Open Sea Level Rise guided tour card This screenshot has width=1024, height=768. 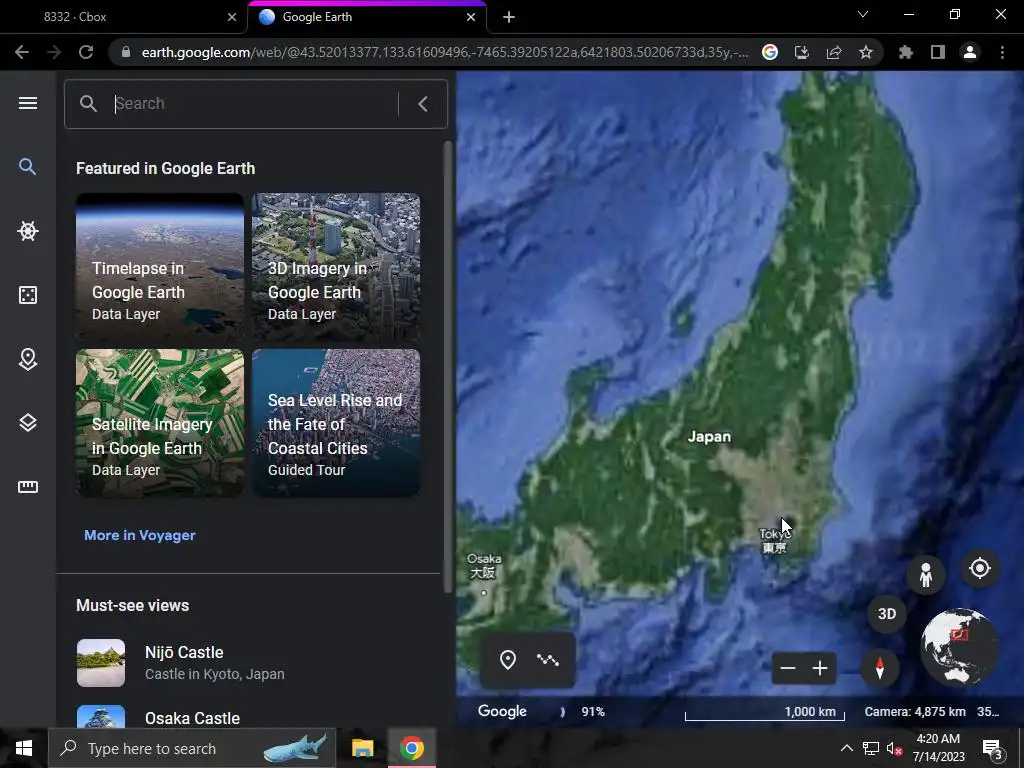(336, 423)
